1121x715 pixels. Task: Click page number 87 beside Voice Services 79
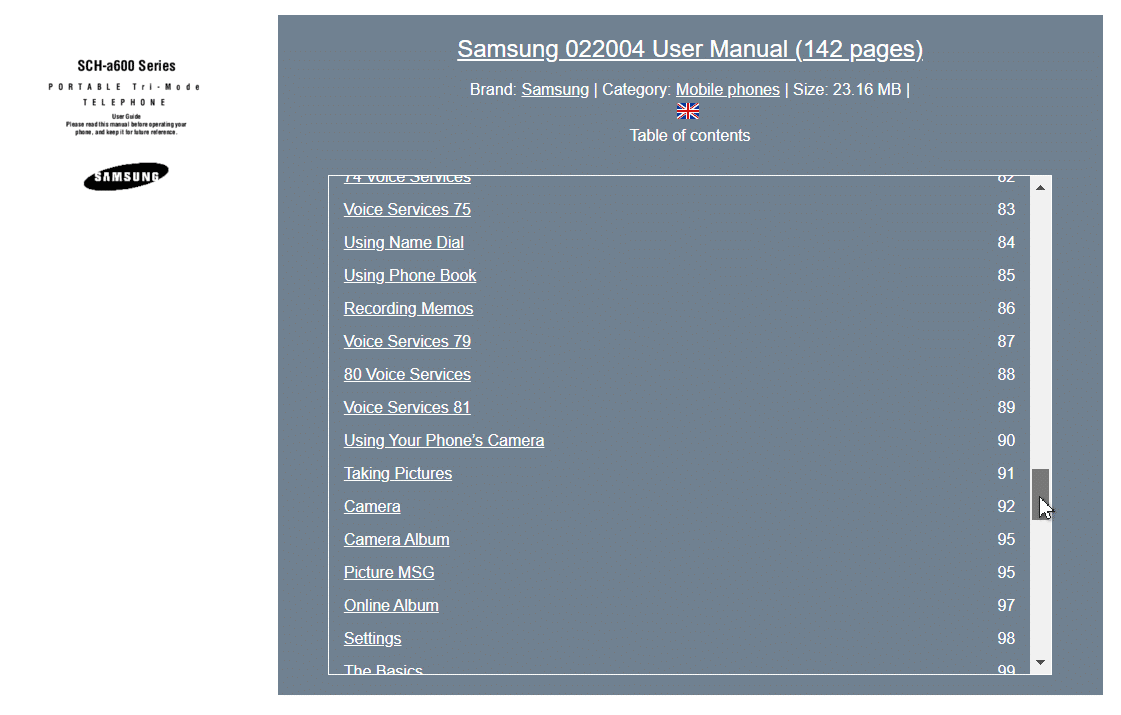pyautogui.click(x=1006, y=341)
